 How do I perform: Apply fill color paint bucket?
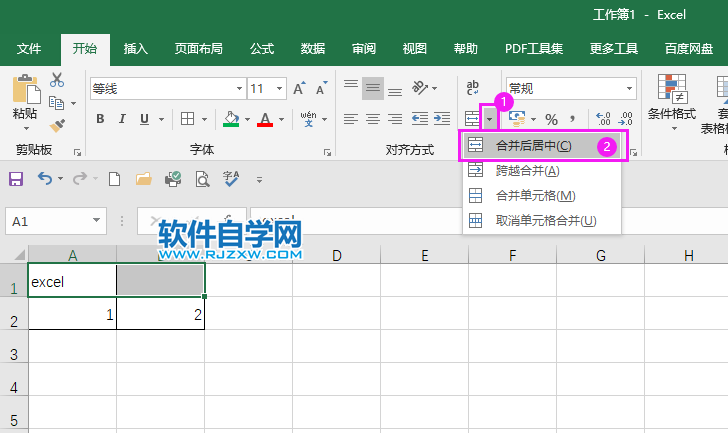[x=231, y=119]
